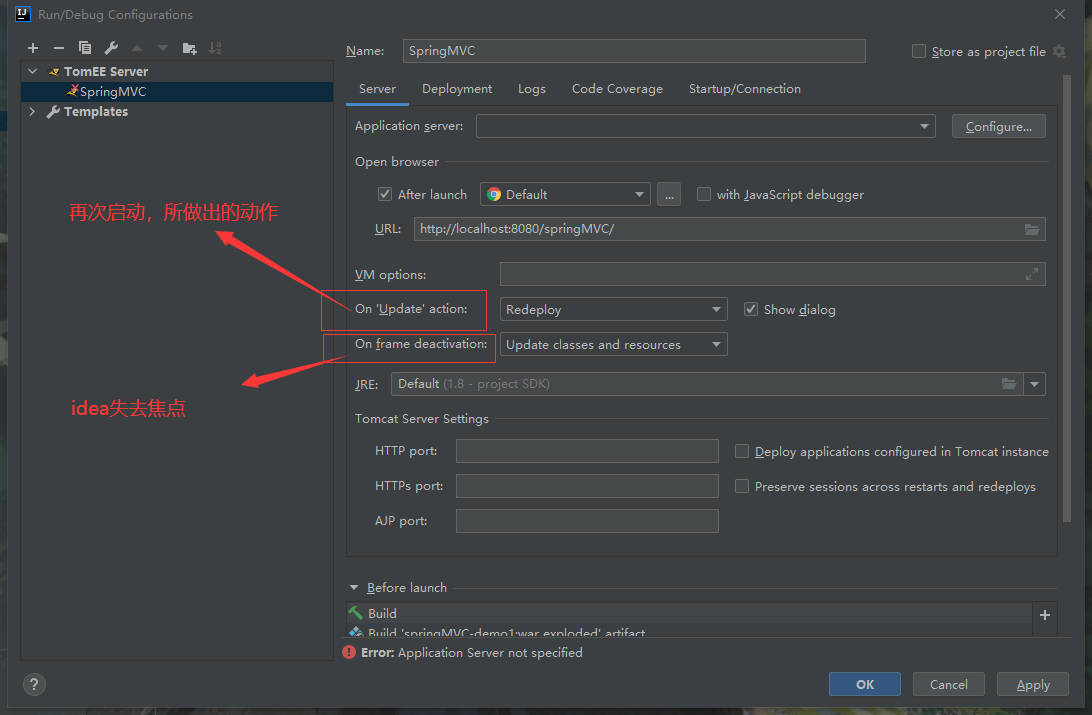Toggle Store as project file checkbox

[x=919, y=52]
